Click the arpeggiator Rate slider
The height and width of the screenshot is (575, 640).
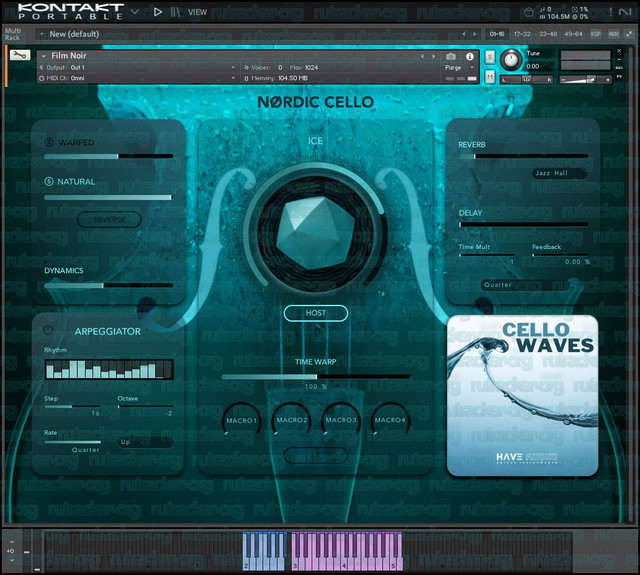pyautogui.click(x=72, y=442)
